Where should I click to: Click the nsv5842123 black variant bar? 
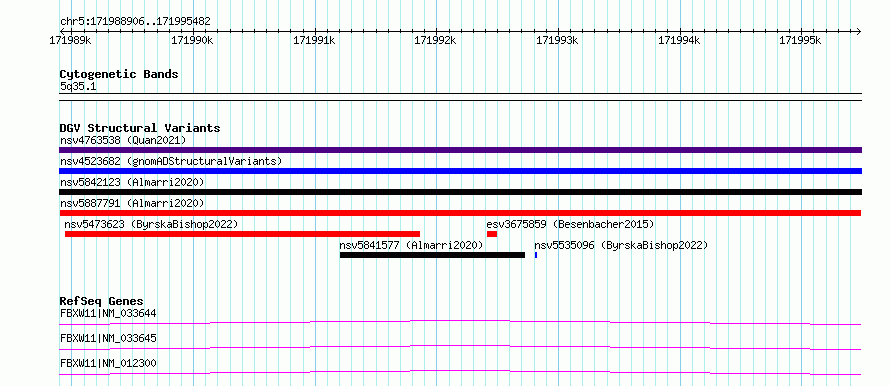click(x=460, y=192)
